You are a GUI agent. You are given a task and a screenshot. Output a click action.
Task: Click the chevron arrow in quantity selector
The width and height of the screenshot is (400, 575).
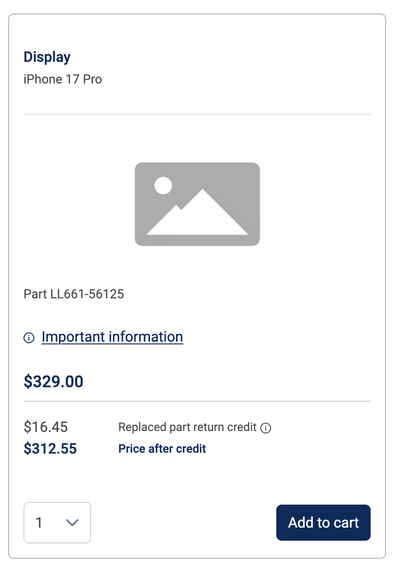click(x=72, y=523)
